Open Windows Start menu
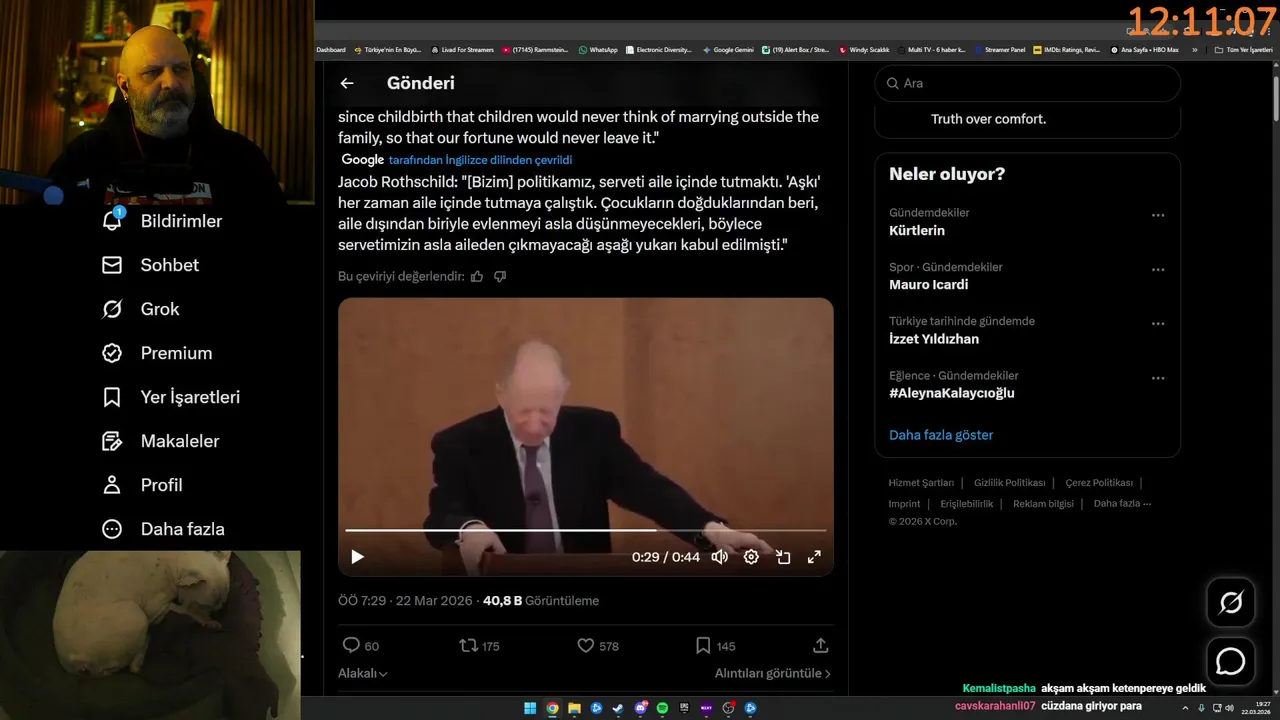Viewport: 1280px width, 720px height. tap(530, 708)
